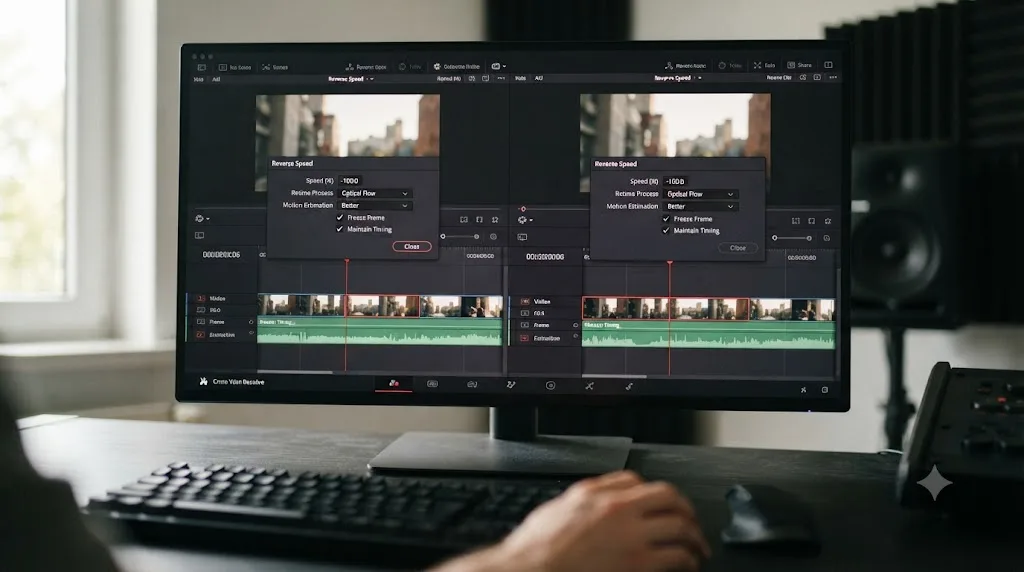This screenshot has height=572, width=1024.
Task: Click the Speed value field in right dialog
Action: tap(676, 182)
